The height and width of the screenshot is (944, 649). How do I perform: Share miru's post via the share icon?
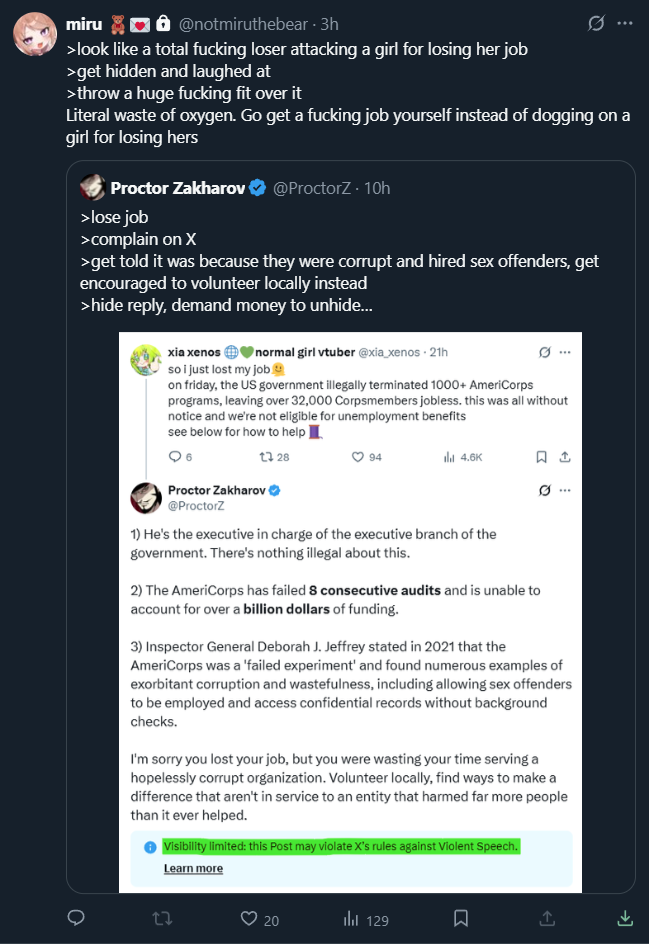point(546,918)
